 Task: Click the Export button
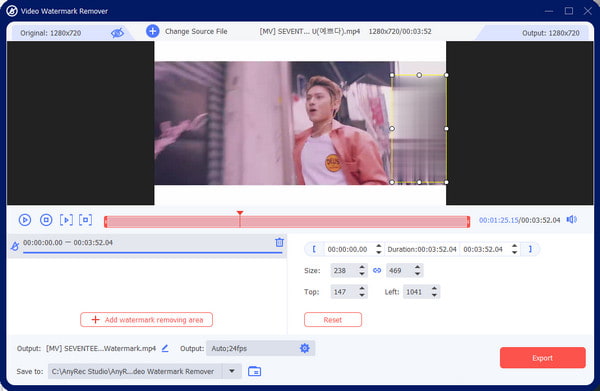click(542, 358)
